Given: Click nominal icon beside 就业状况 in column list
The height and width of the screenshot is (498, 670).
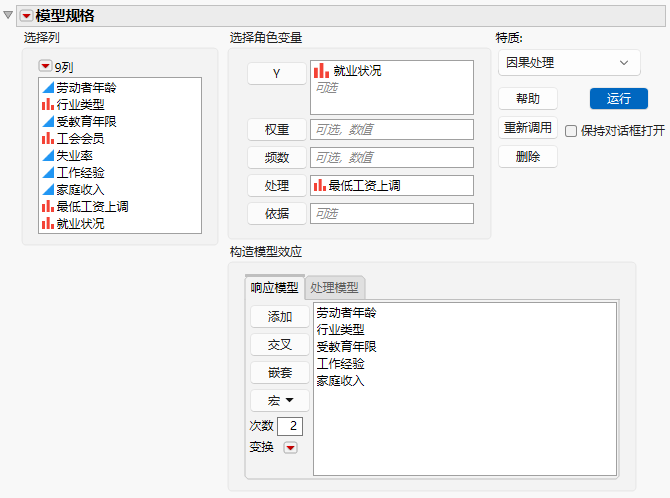Looking at the screenshot, I should 48,223.
